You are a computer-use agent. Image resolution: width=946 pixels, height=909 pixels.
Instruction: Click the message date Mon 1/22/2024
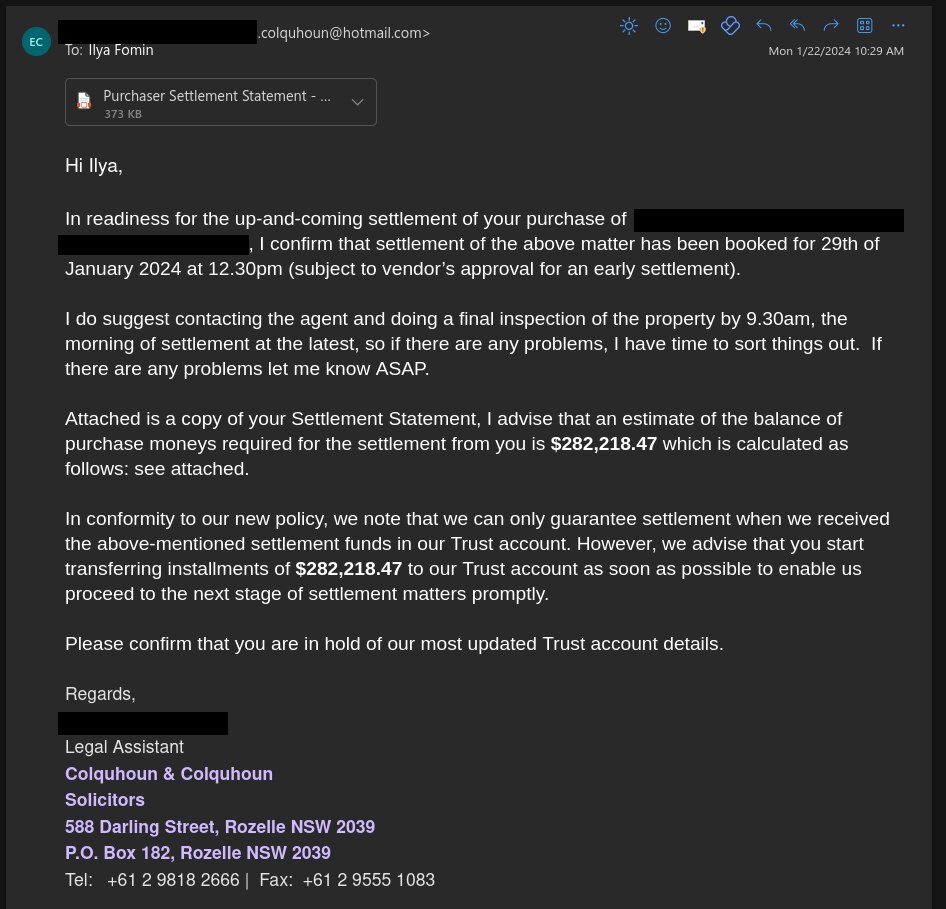pos(836,51)
